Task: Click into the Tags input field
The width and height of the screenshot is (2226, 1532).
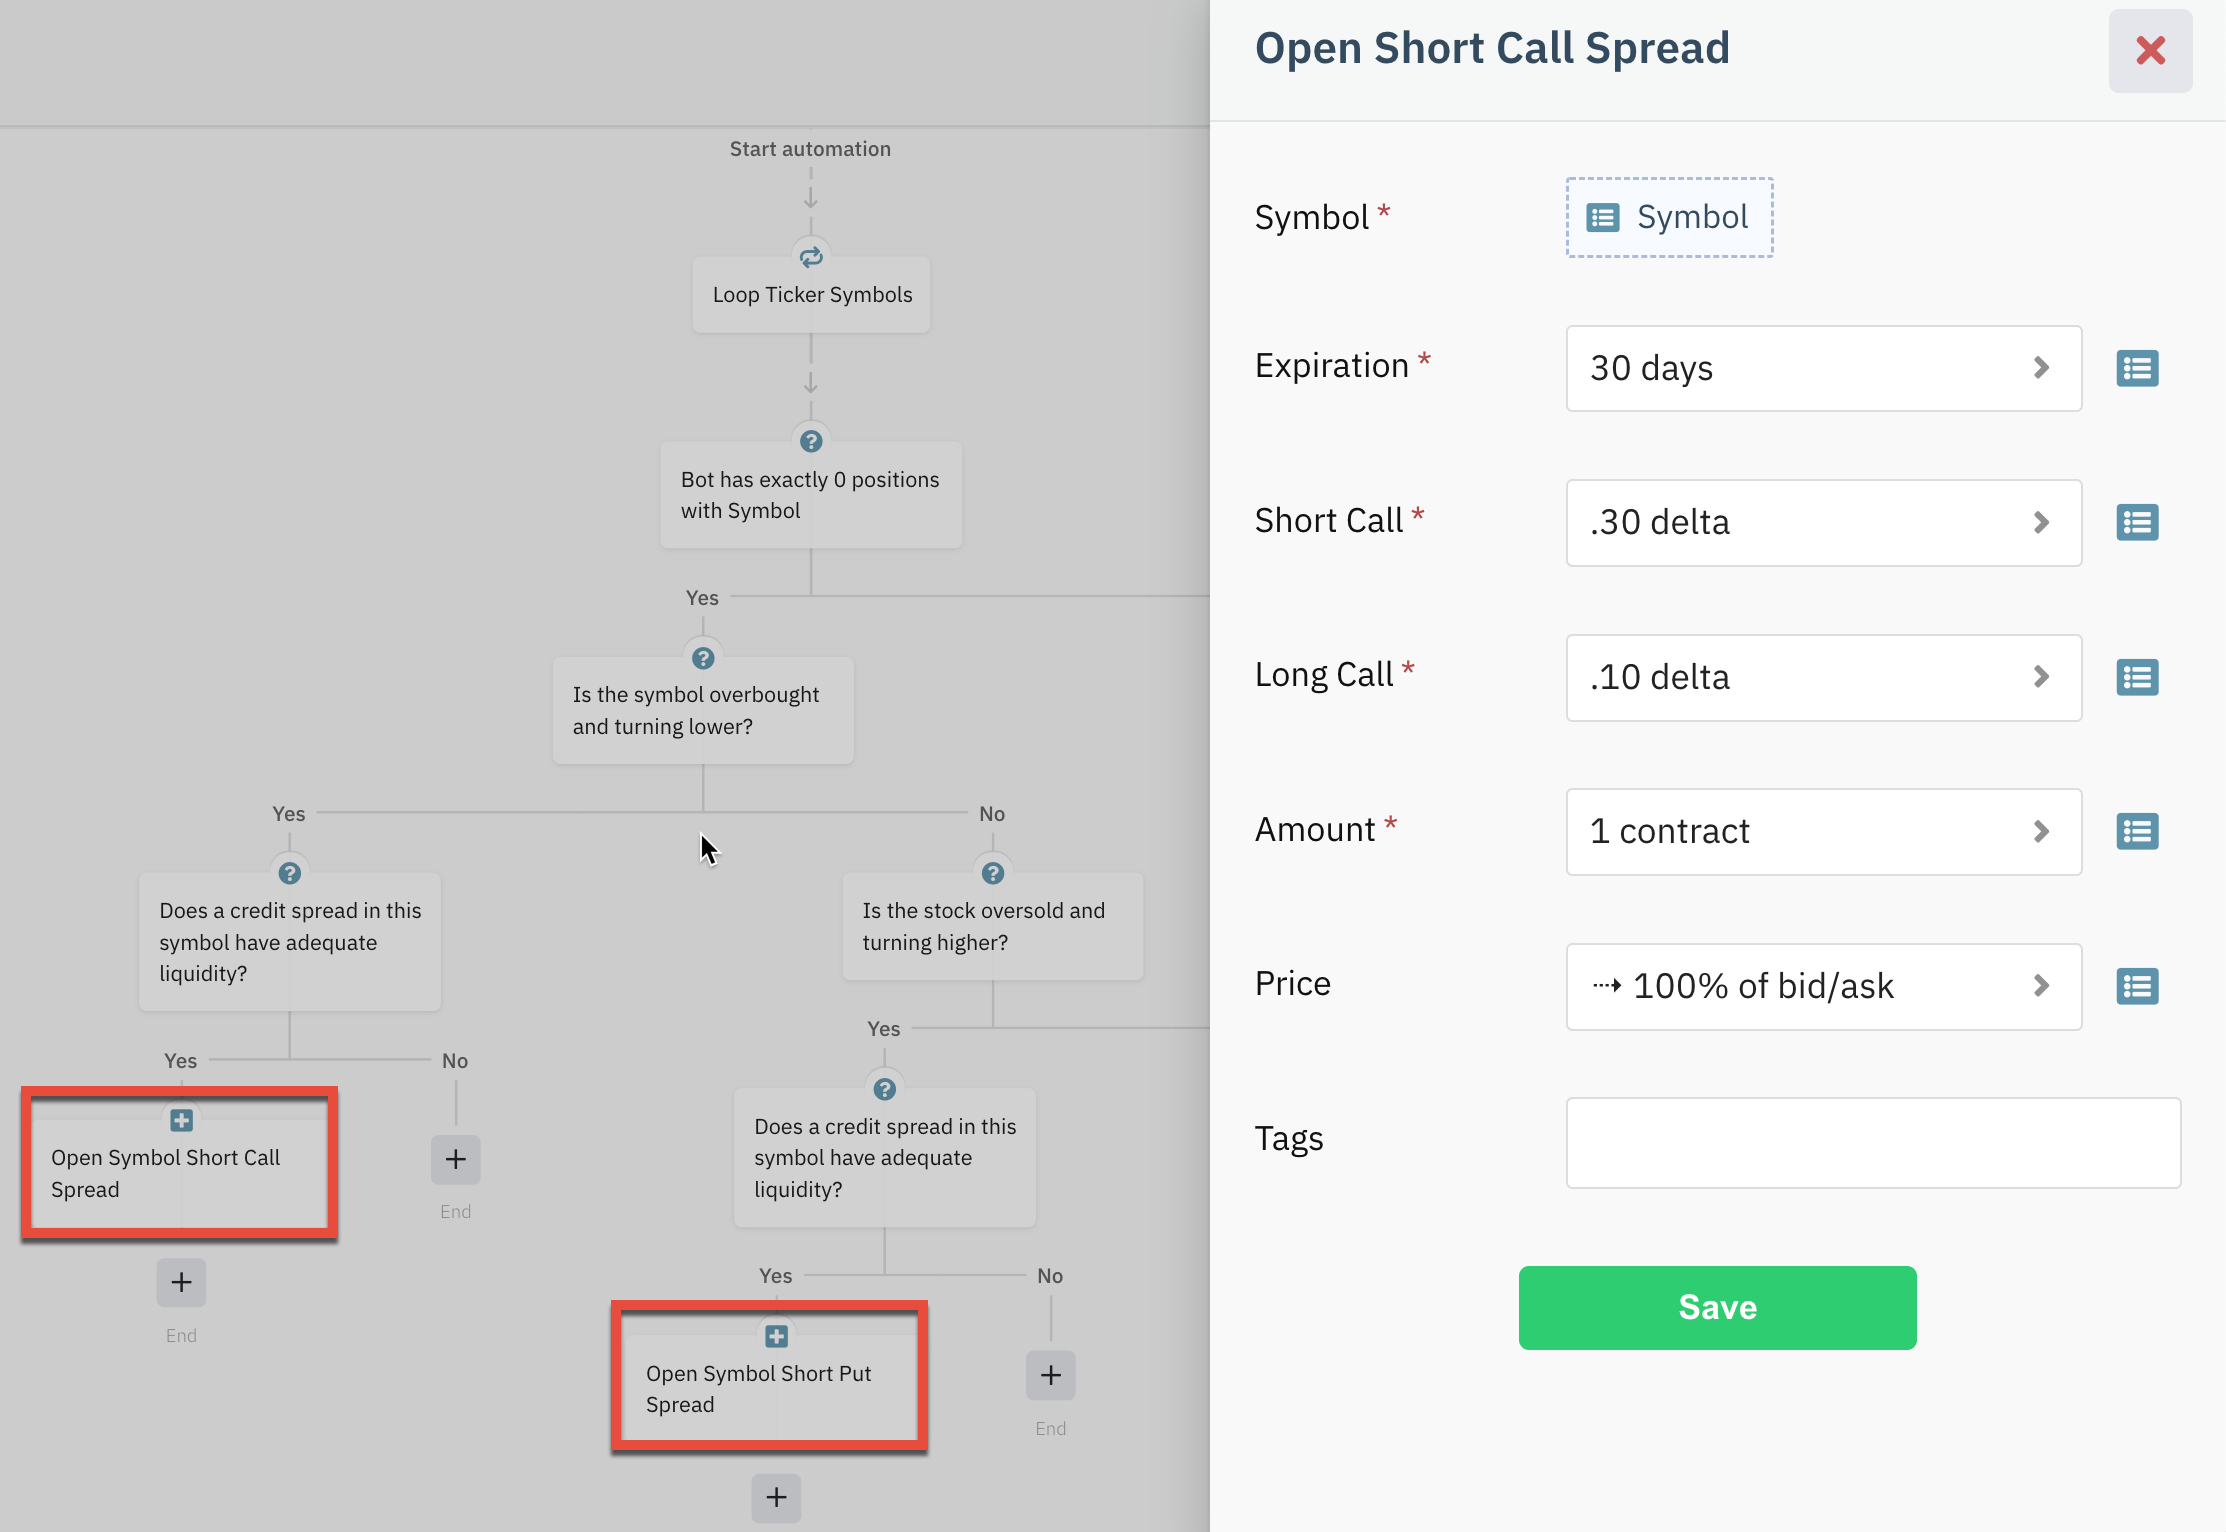Action: pyautogui.click(x=1872, y=1142)
